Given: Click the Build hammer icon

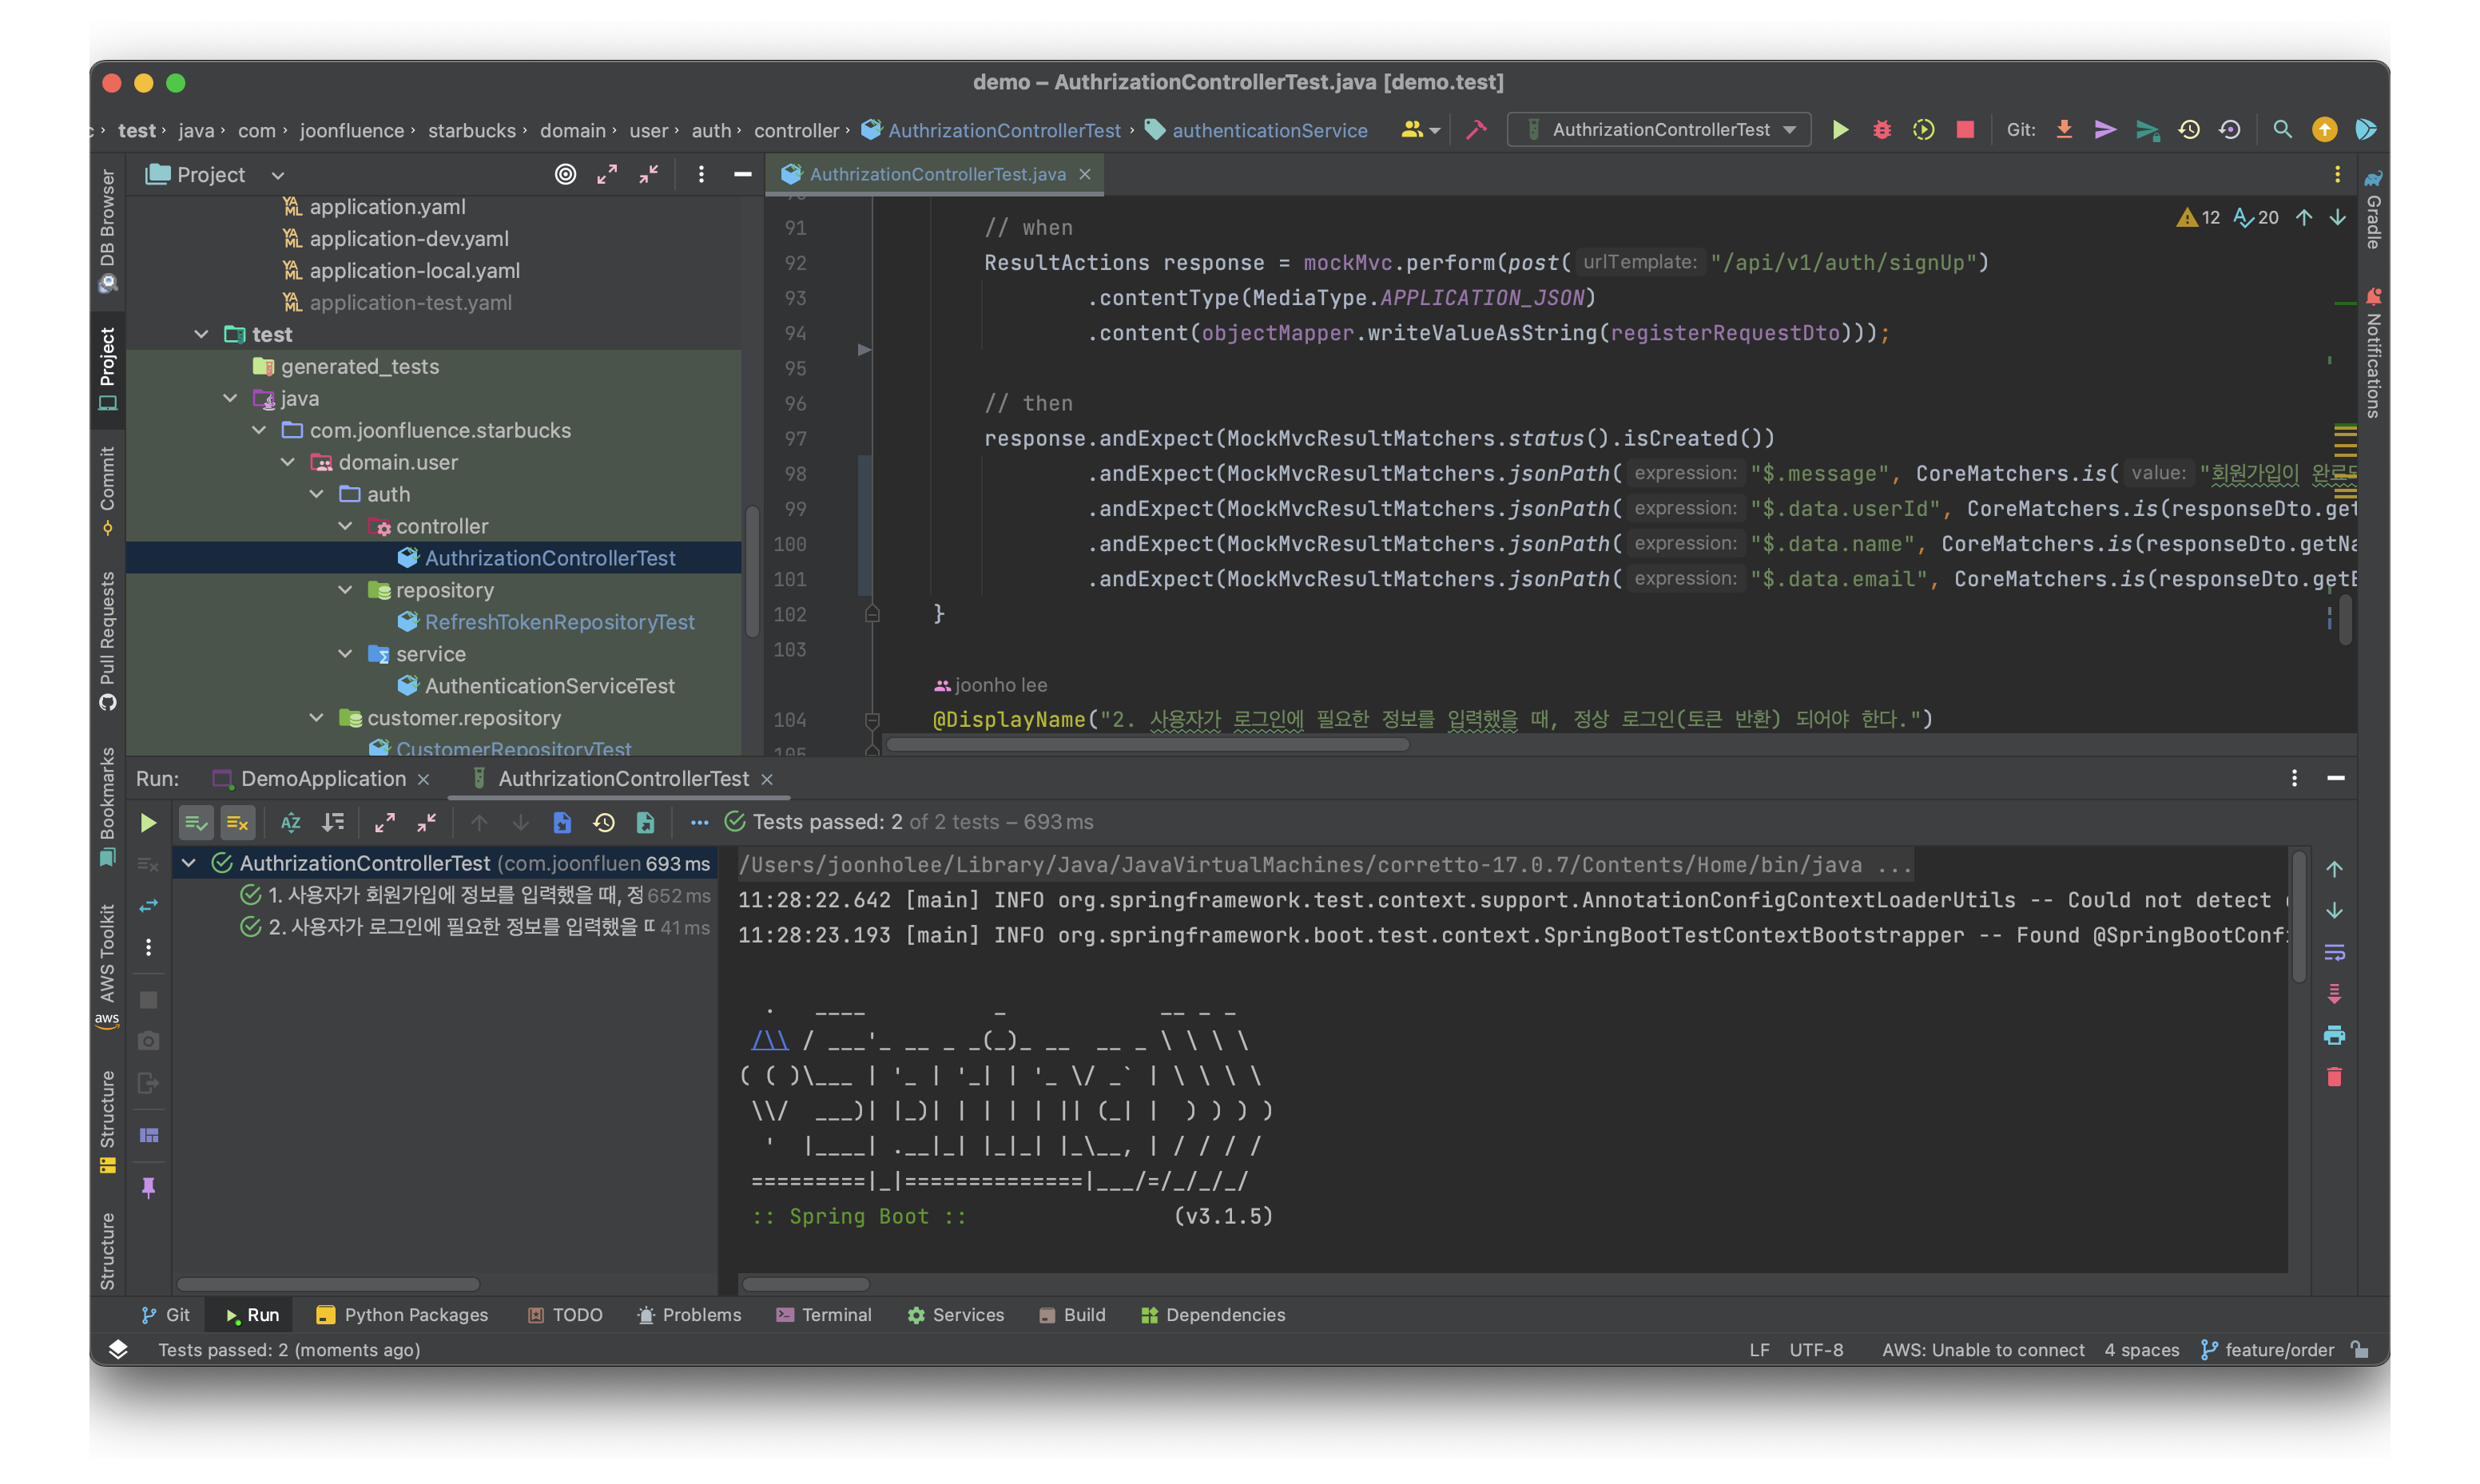Looking at the screenshot, I should coord(1476,130).
